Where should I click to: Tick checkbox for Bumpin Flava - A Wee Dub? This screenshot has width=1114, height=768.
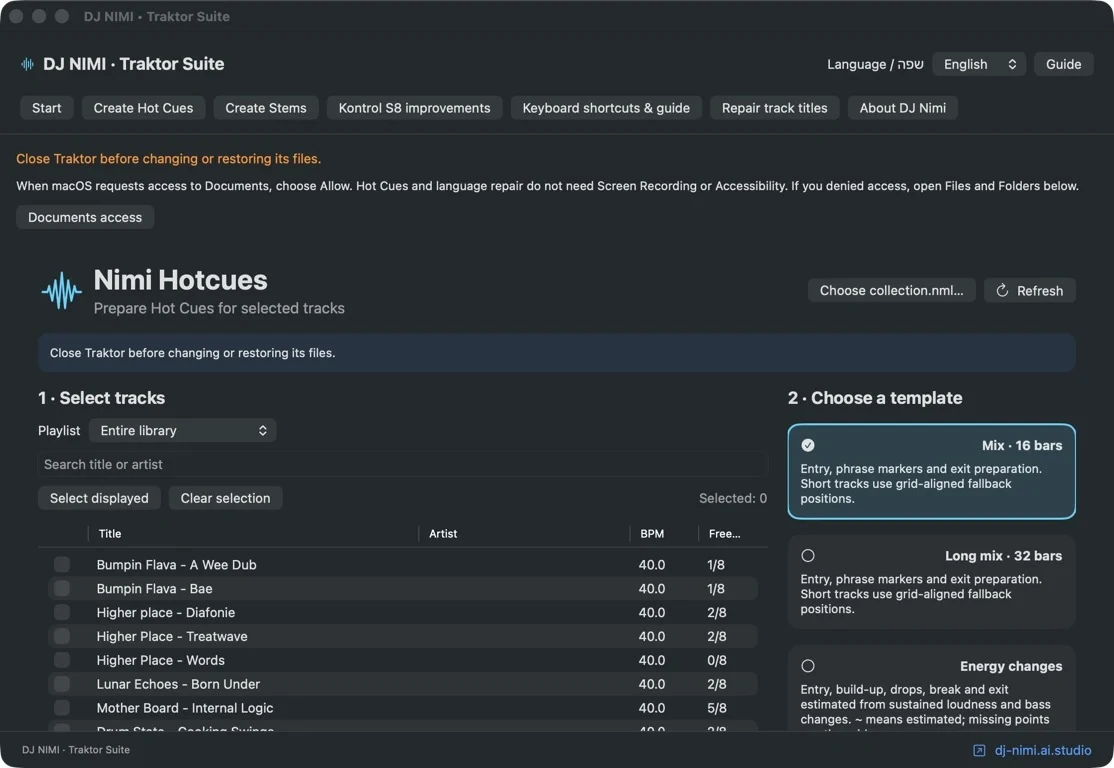pyautogui.click(x=62, y=565)
